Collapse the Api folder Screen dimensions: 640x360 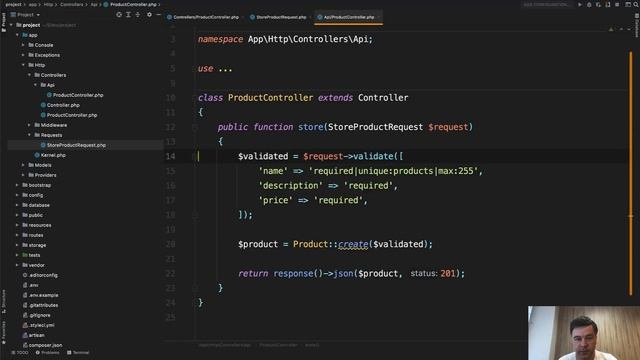click(x=36, y=85)
